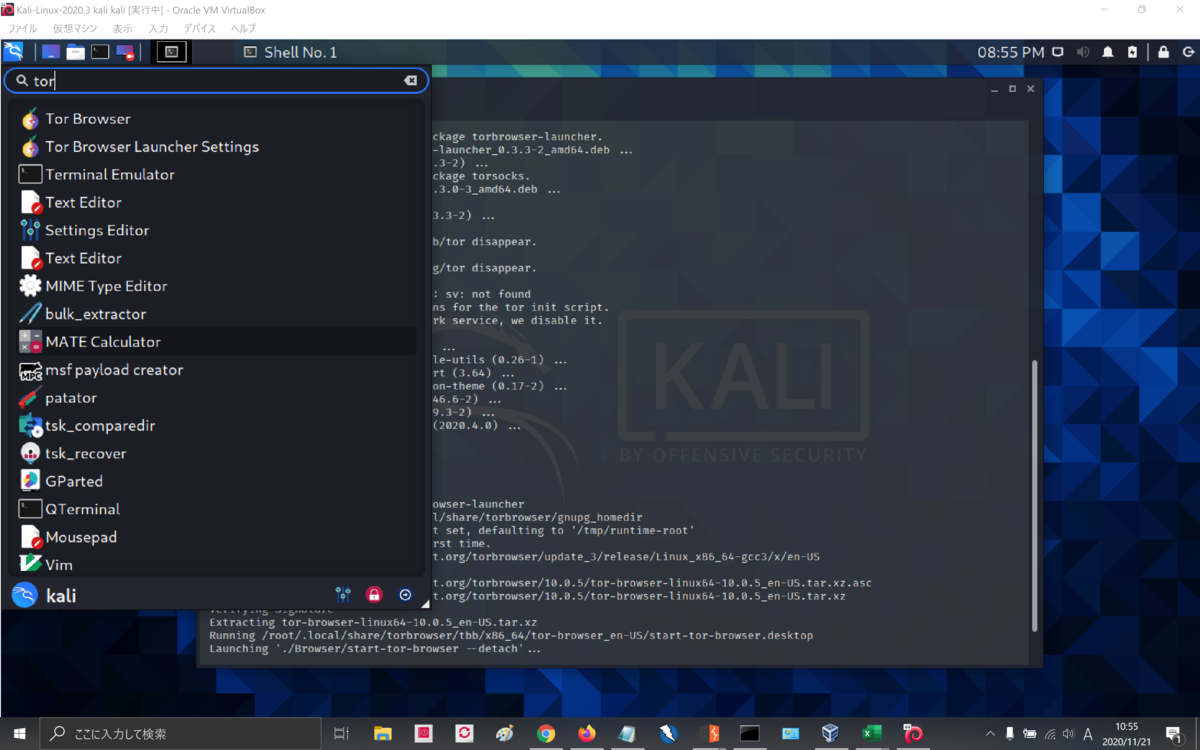Image resolution: width=1200 pixels, height=750 pixels.
Task: Click the logout icon in top panel
Action: pyautogui.click(x=1187, y=52)
